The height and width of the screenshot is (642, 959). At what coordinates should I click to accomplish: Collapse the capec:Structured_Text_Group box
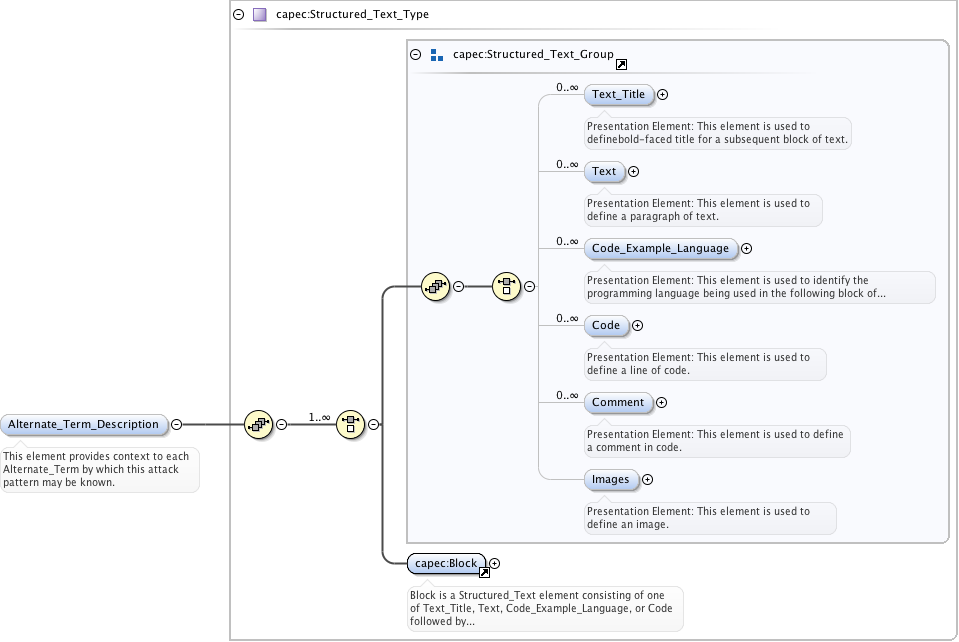pos(415,55)
